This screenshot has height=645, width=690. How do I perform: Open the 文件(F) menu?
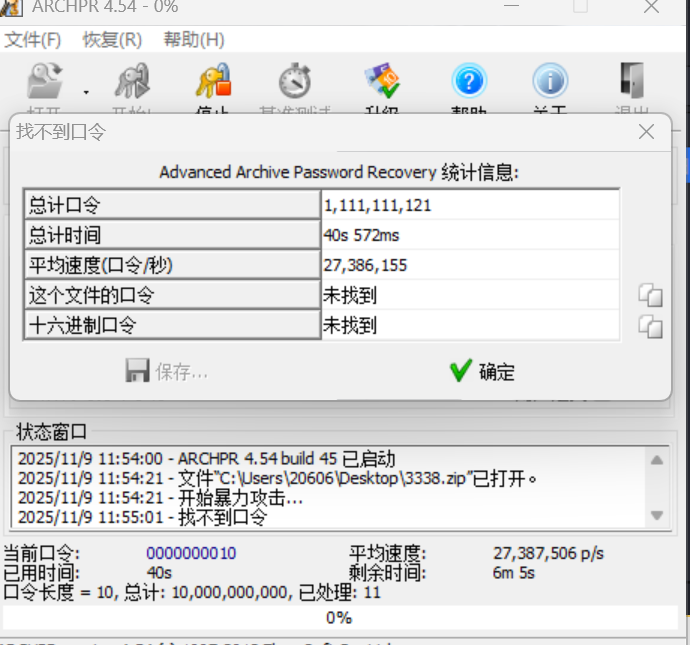coord(33,40)
